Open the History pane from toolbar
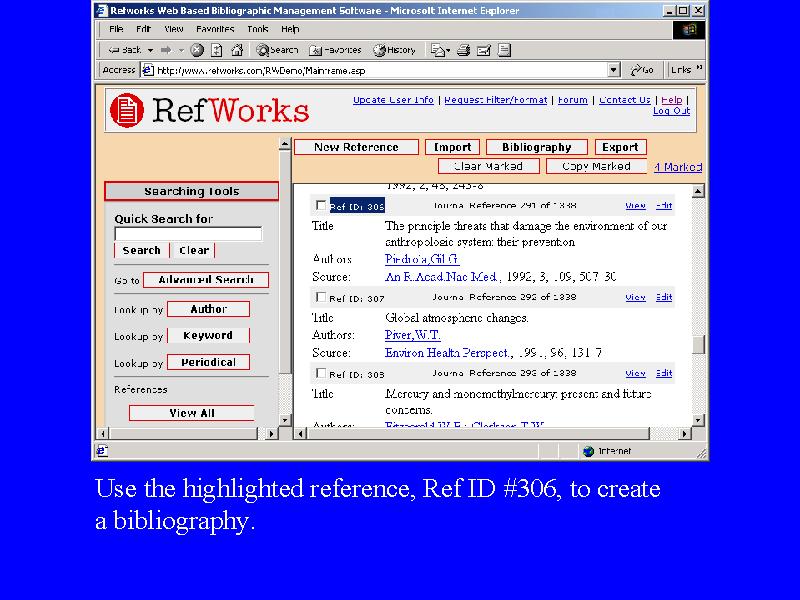 click(394, 50)
